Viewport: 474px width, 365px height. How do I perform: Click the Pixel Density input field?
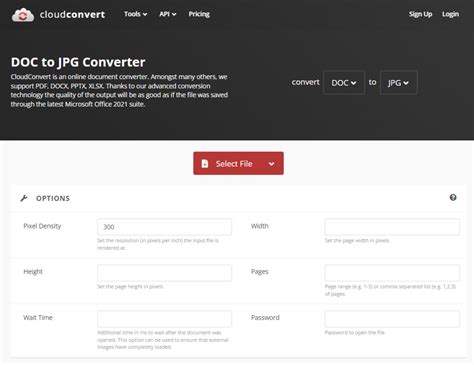164,227
